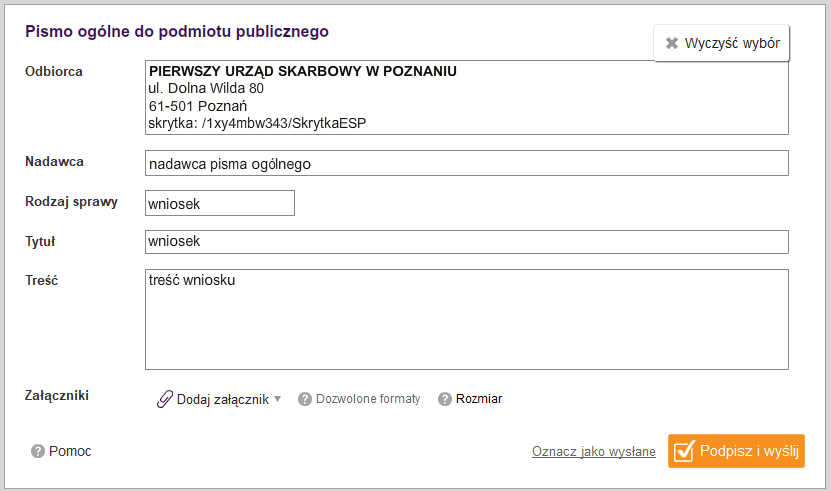Click the Wyczyść wybór button
Image resolution: width=831 pixels, height=491 pixels.
click(722, 43)
